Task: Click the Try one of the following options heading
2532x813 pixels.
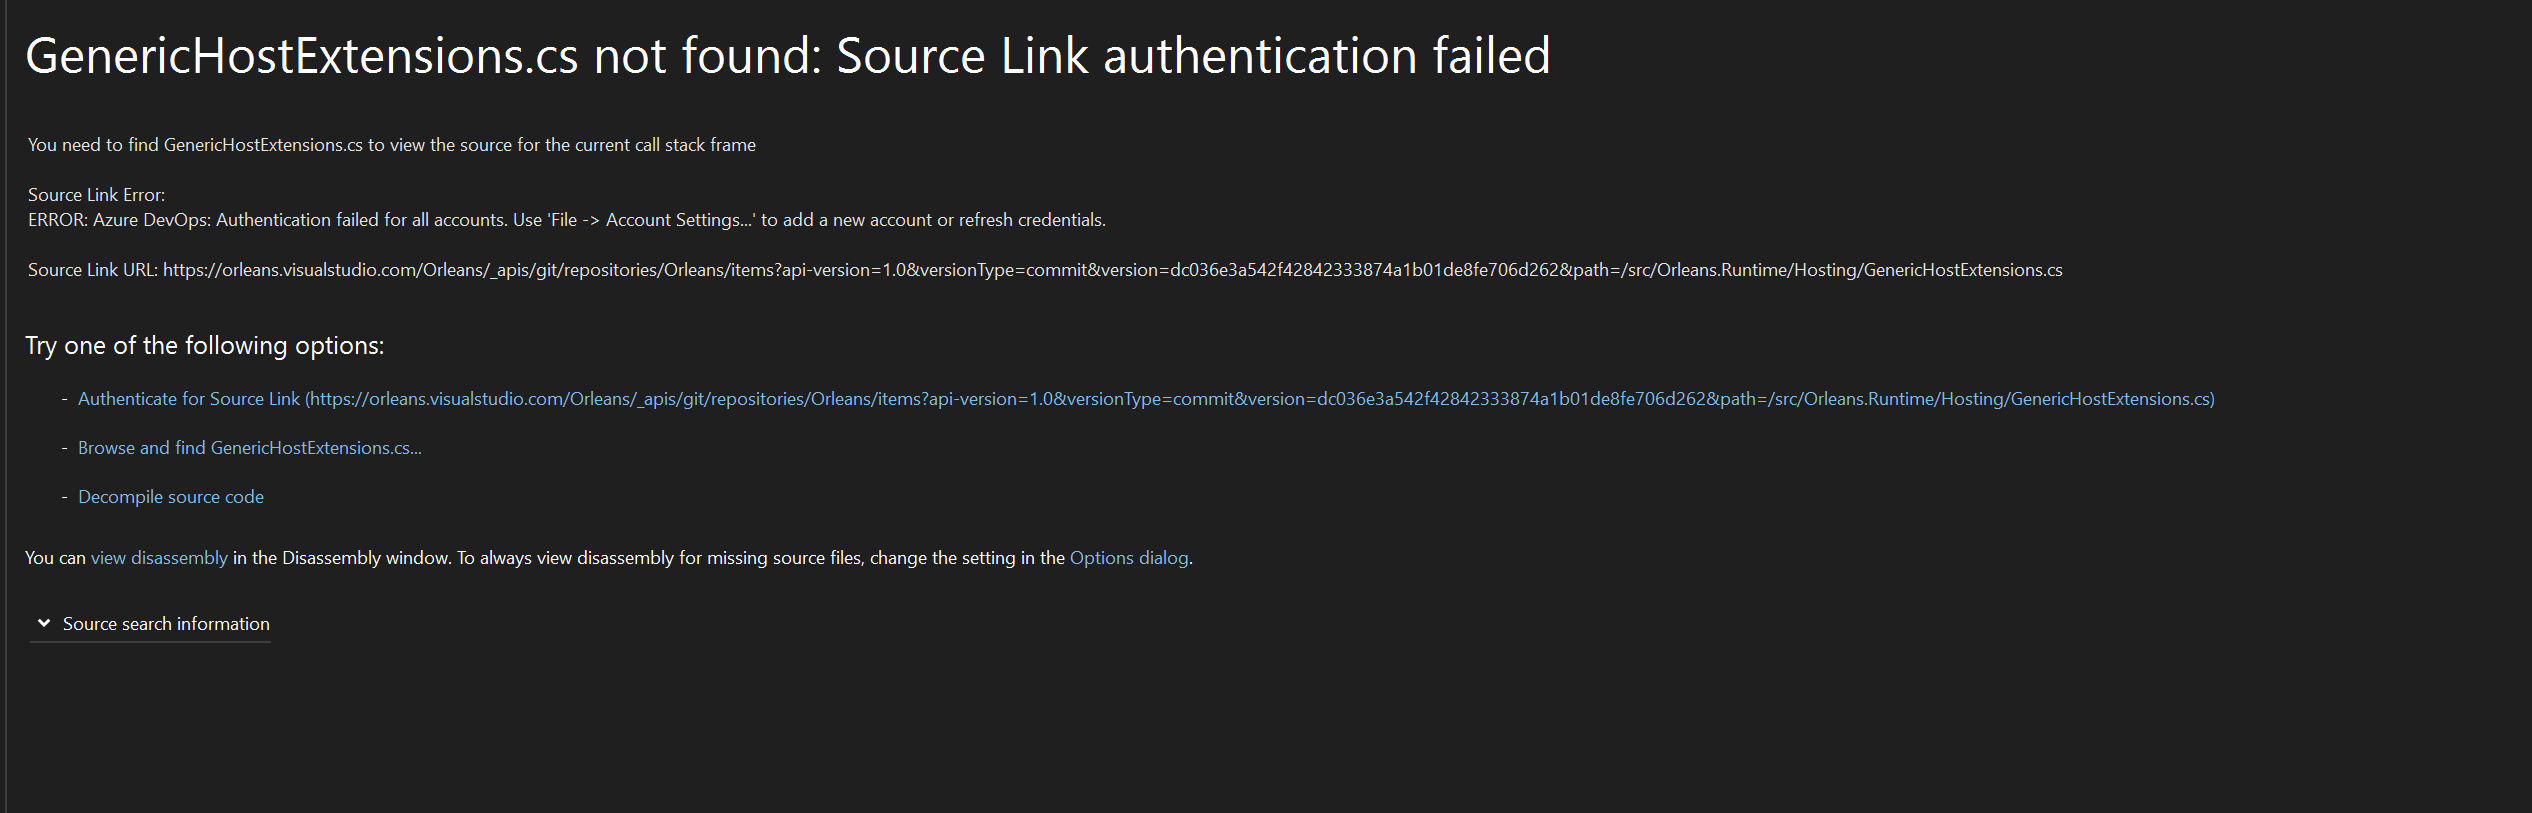Action: (x=205, y=345)
